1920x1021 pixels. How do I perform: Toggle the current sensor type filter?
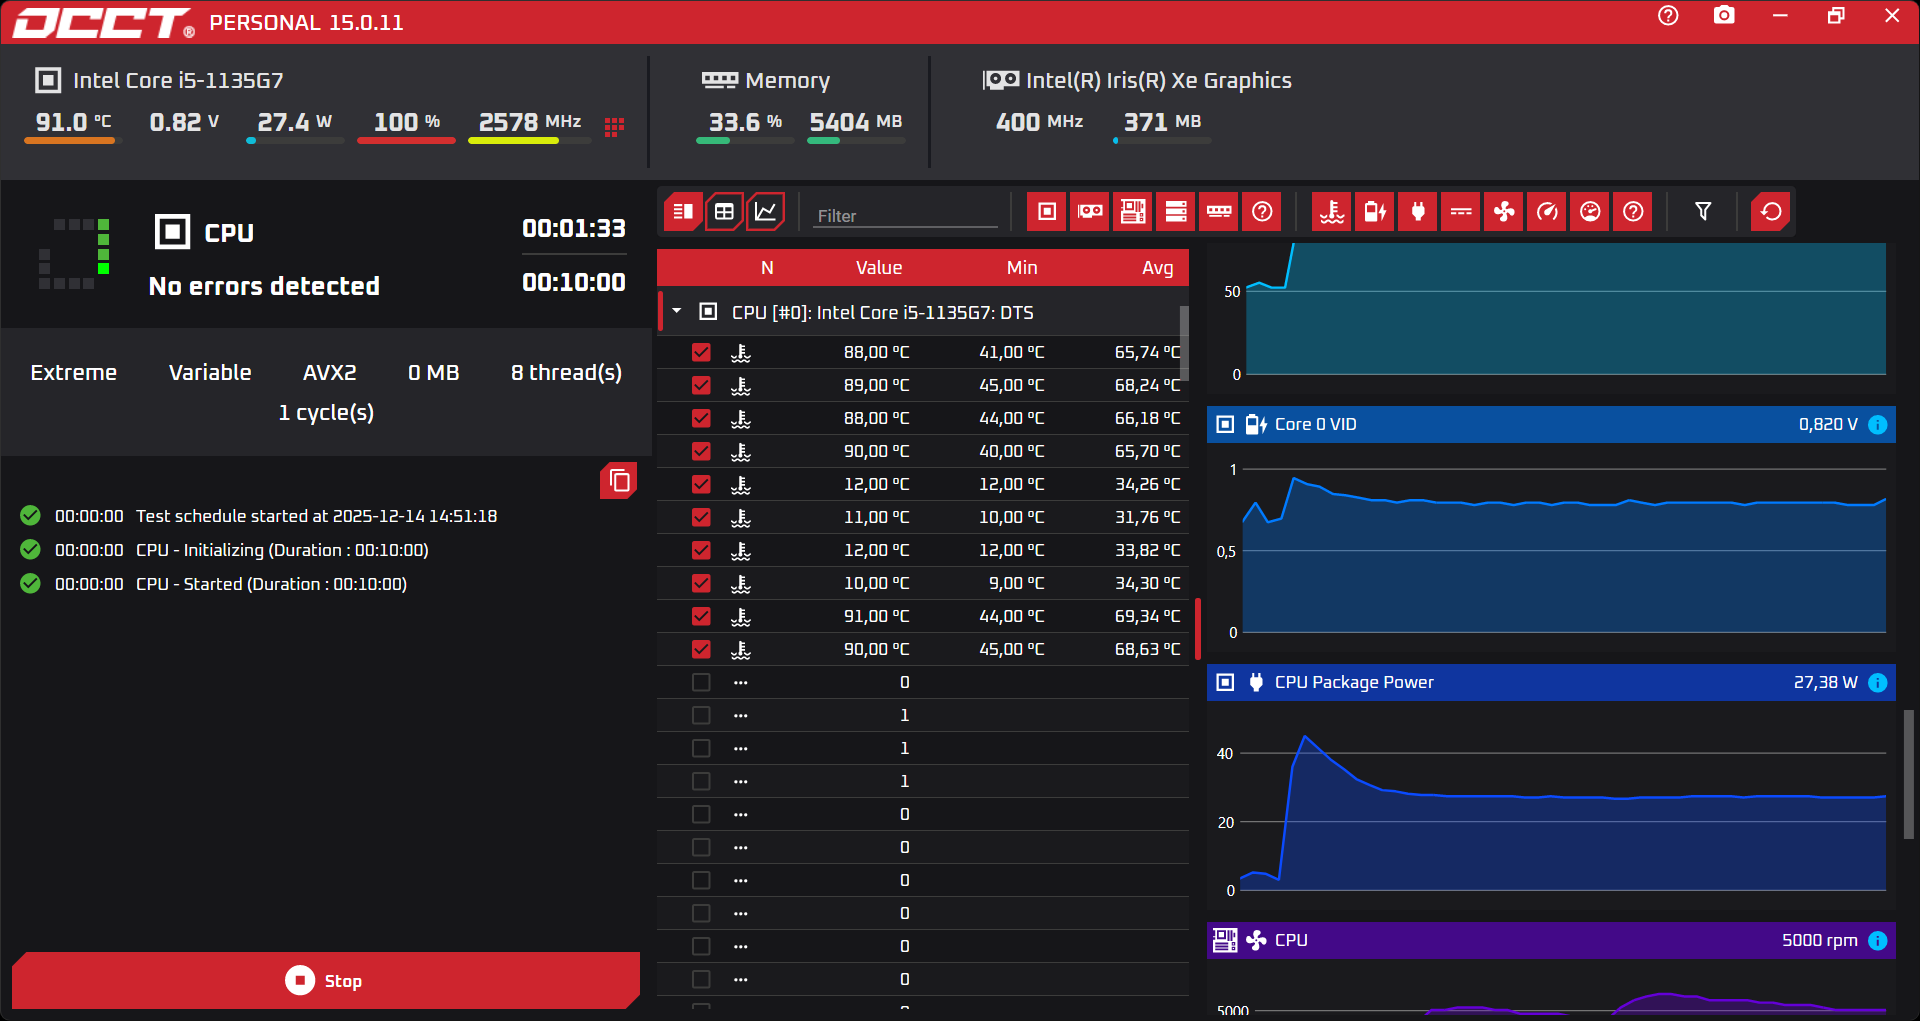[x=1461, y=212]
